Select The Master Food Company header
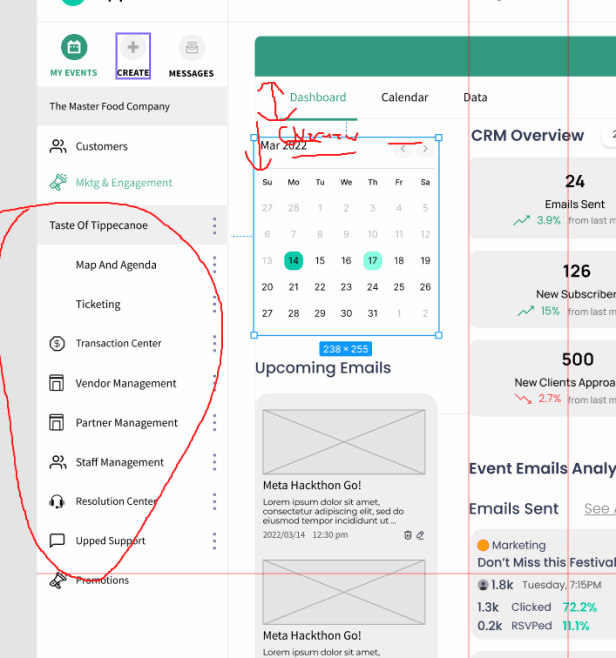The image size is (616, 658). pos(132,106)
